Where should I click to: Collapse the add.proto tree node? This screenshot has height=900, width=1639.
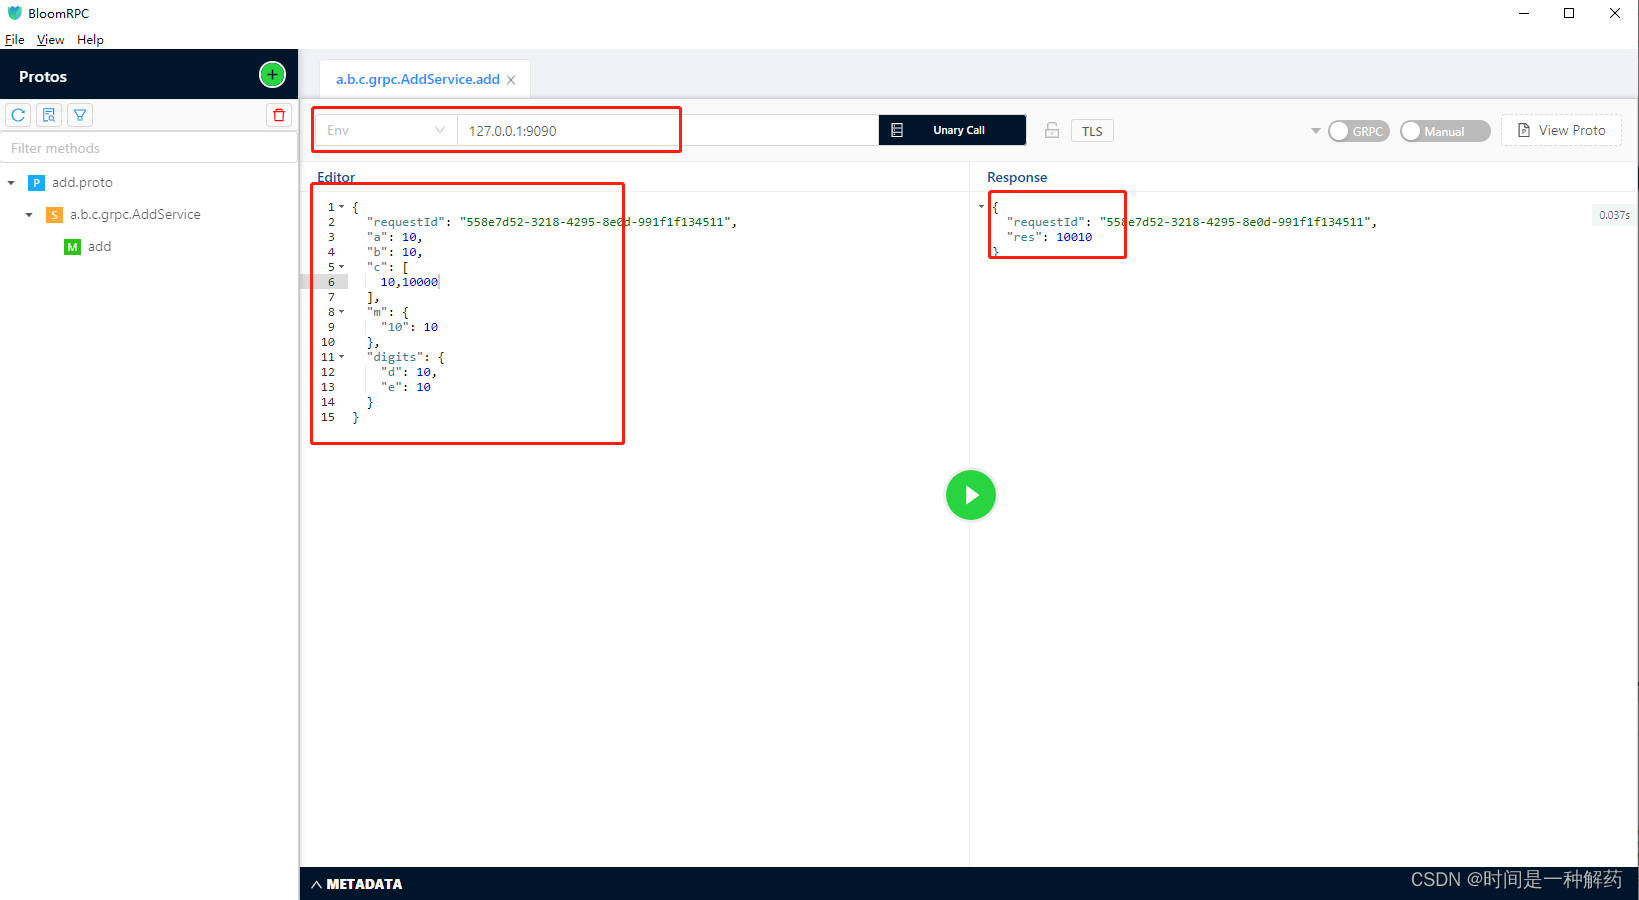[10, 182]
